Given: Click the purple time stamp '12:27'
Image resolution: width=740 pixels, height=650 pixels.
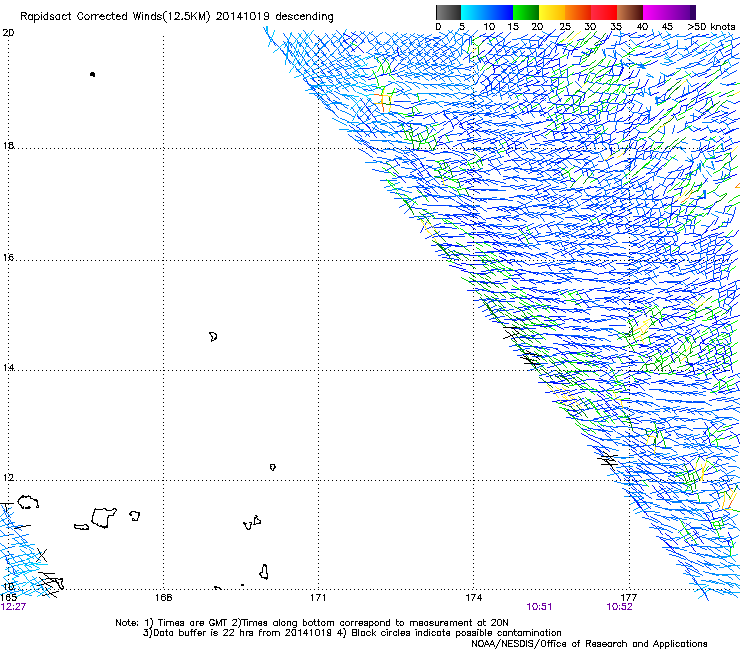Looking at the screenshot, I should (13, 607).
